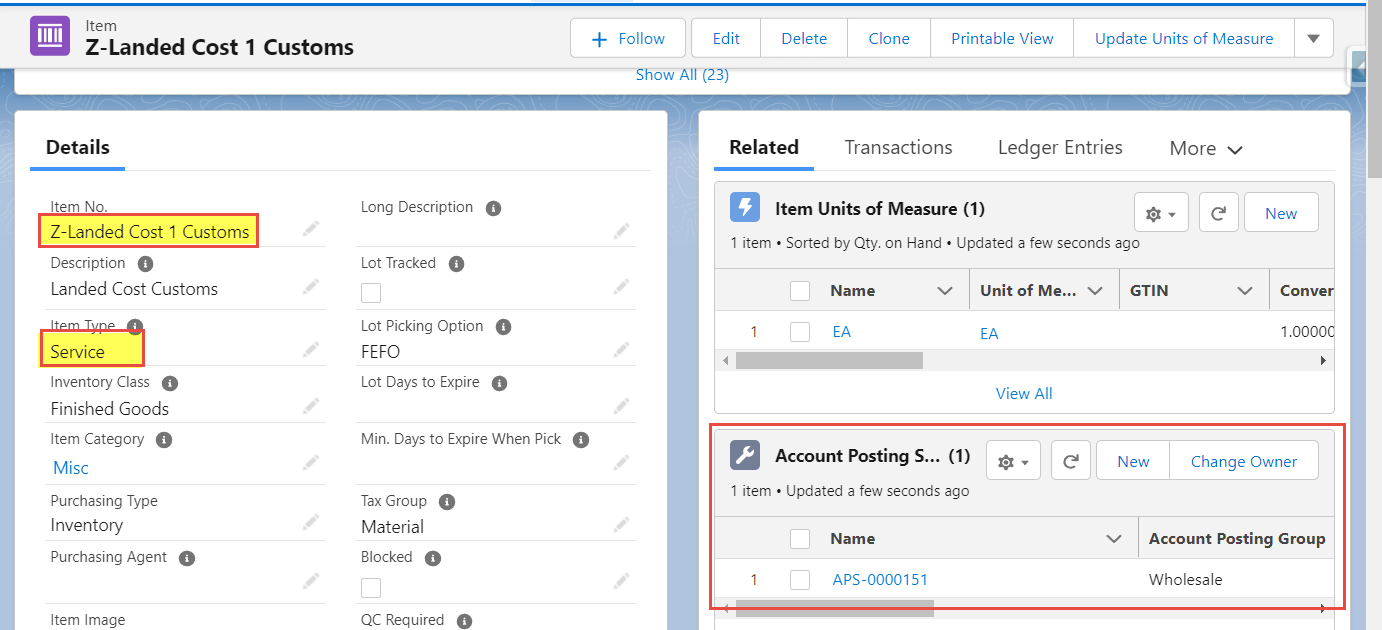This screenshot has width=1382, height=630.
Task: Edit Lot Tracked pencil icon
Action: click(x=622, y=287)
